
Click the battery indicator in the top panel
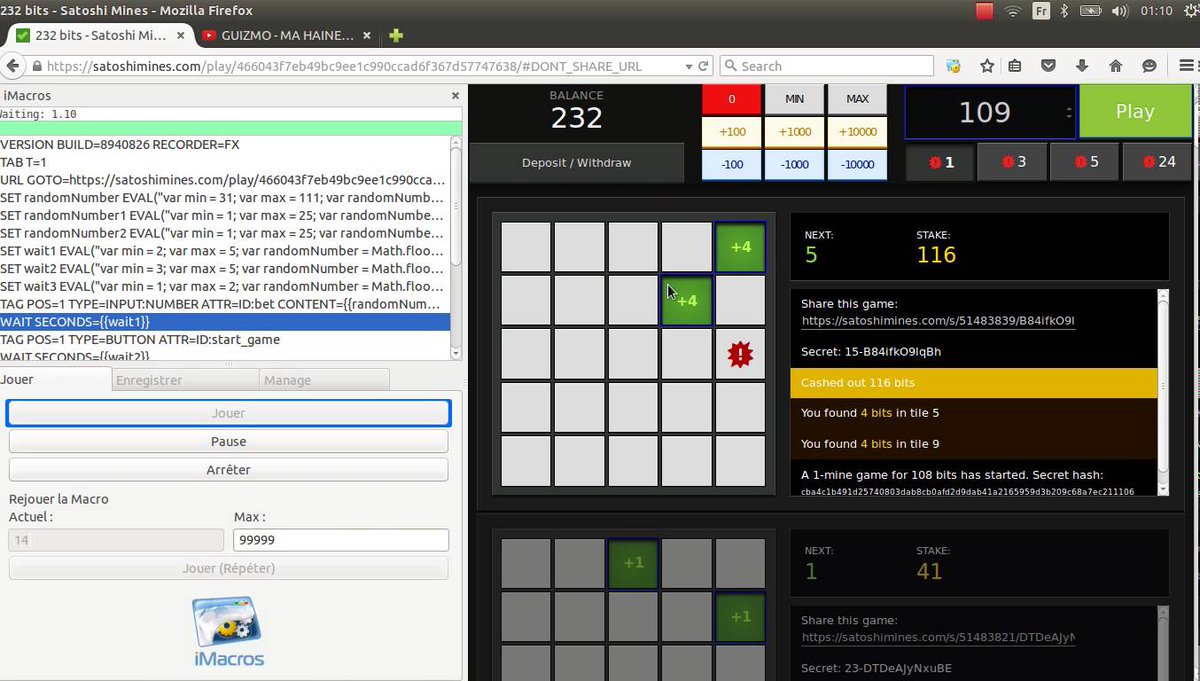(x=1090, y=11)
